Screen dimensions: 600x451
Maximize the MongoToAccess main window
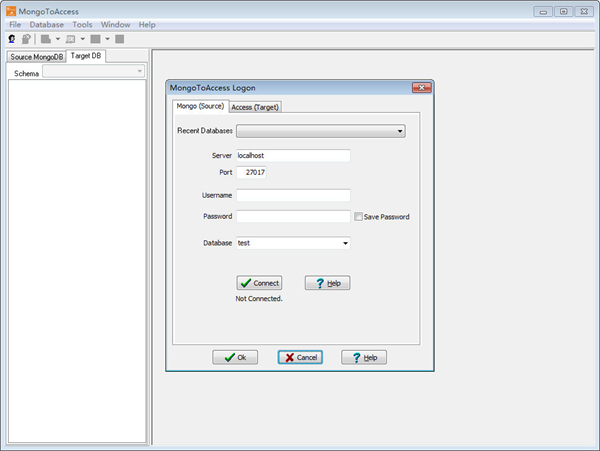tap(564, 11)
